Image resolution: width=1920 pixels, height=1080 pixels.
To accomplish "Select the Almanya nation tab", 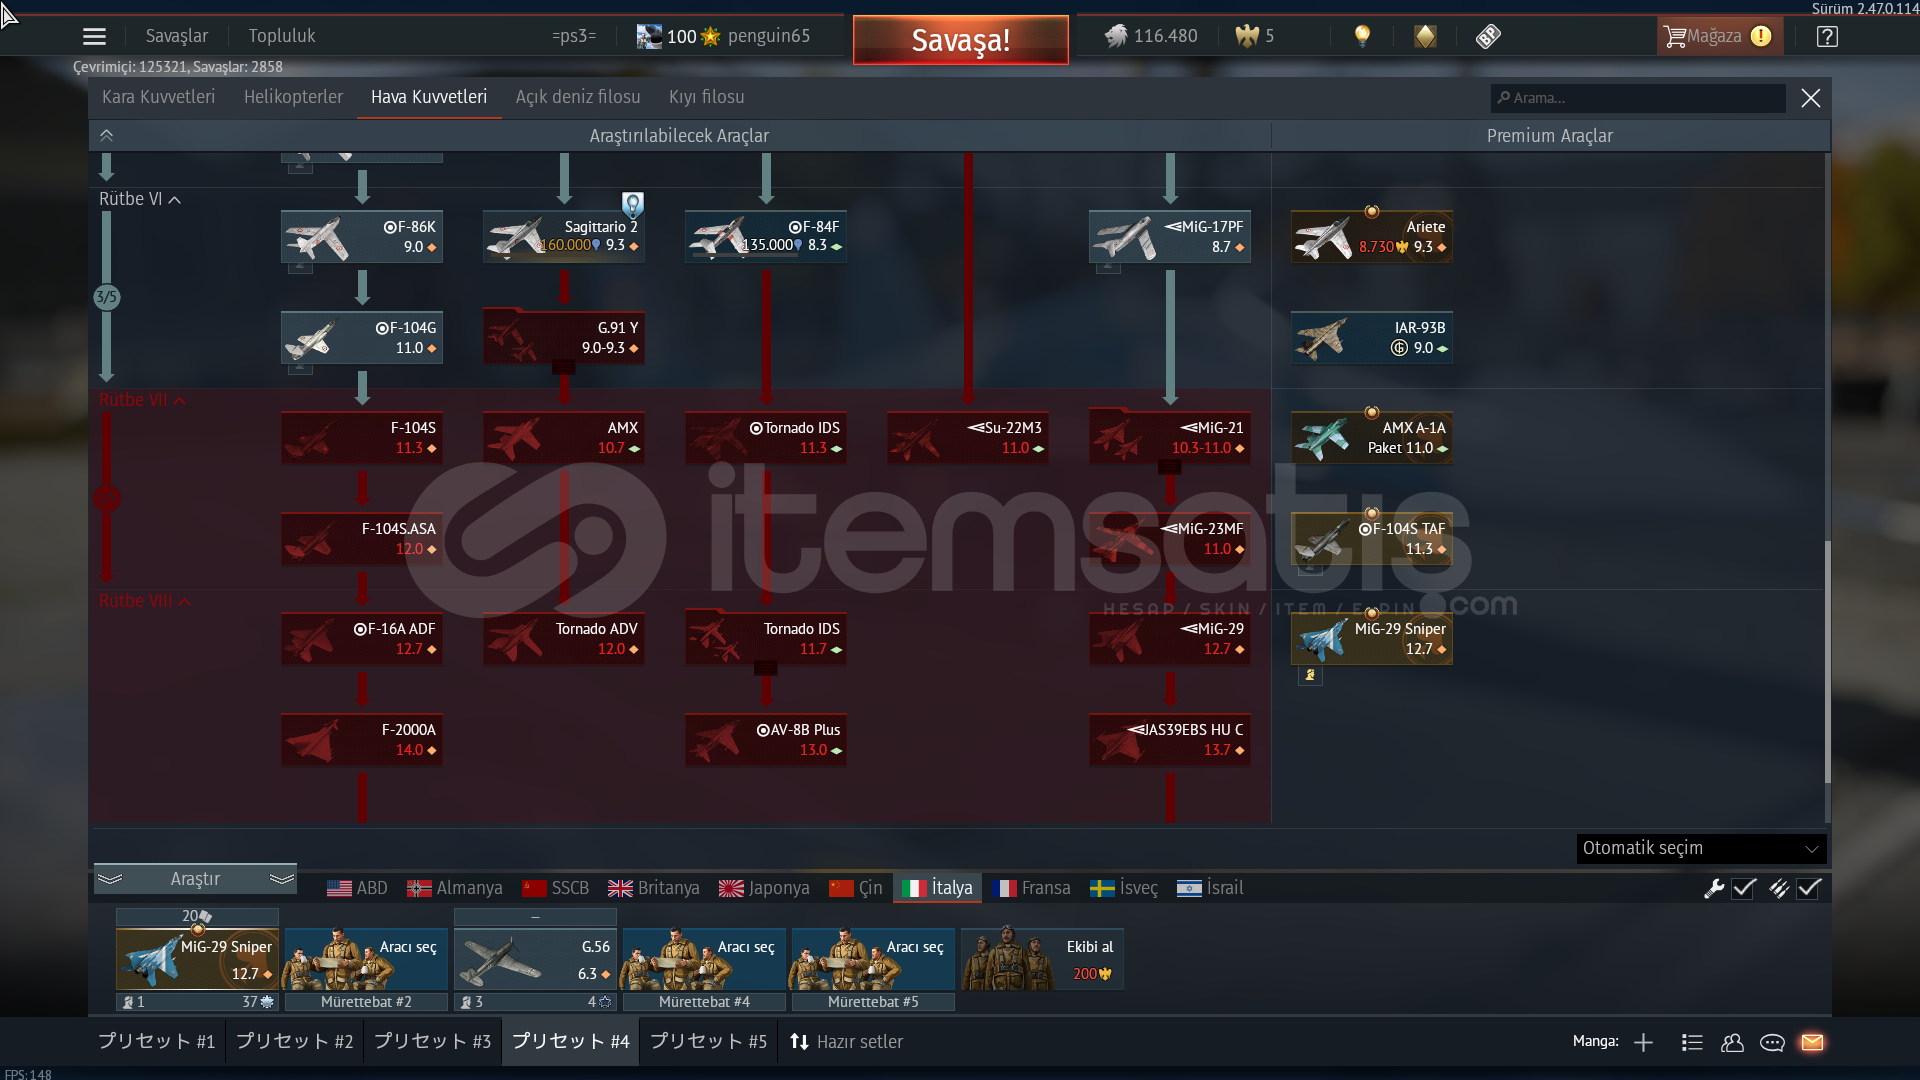I will pos(455,888).
